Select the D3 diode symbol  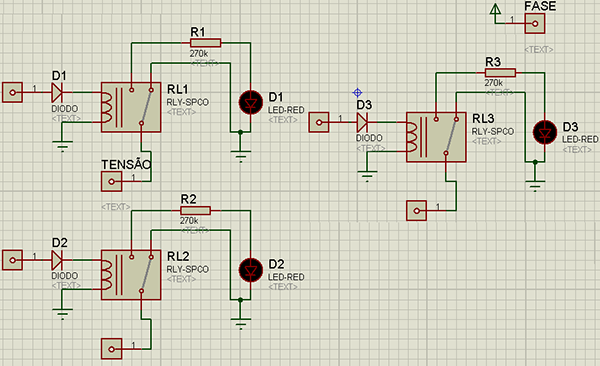[362, 122]
